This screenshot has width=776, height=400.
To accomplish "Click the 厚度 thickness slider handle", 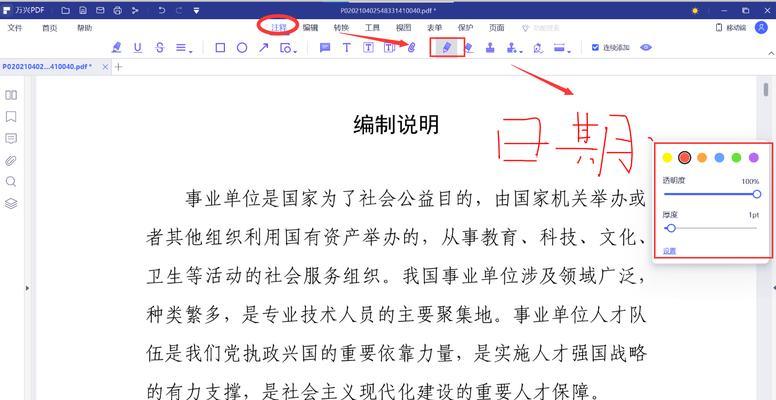I will coord(671,228).
